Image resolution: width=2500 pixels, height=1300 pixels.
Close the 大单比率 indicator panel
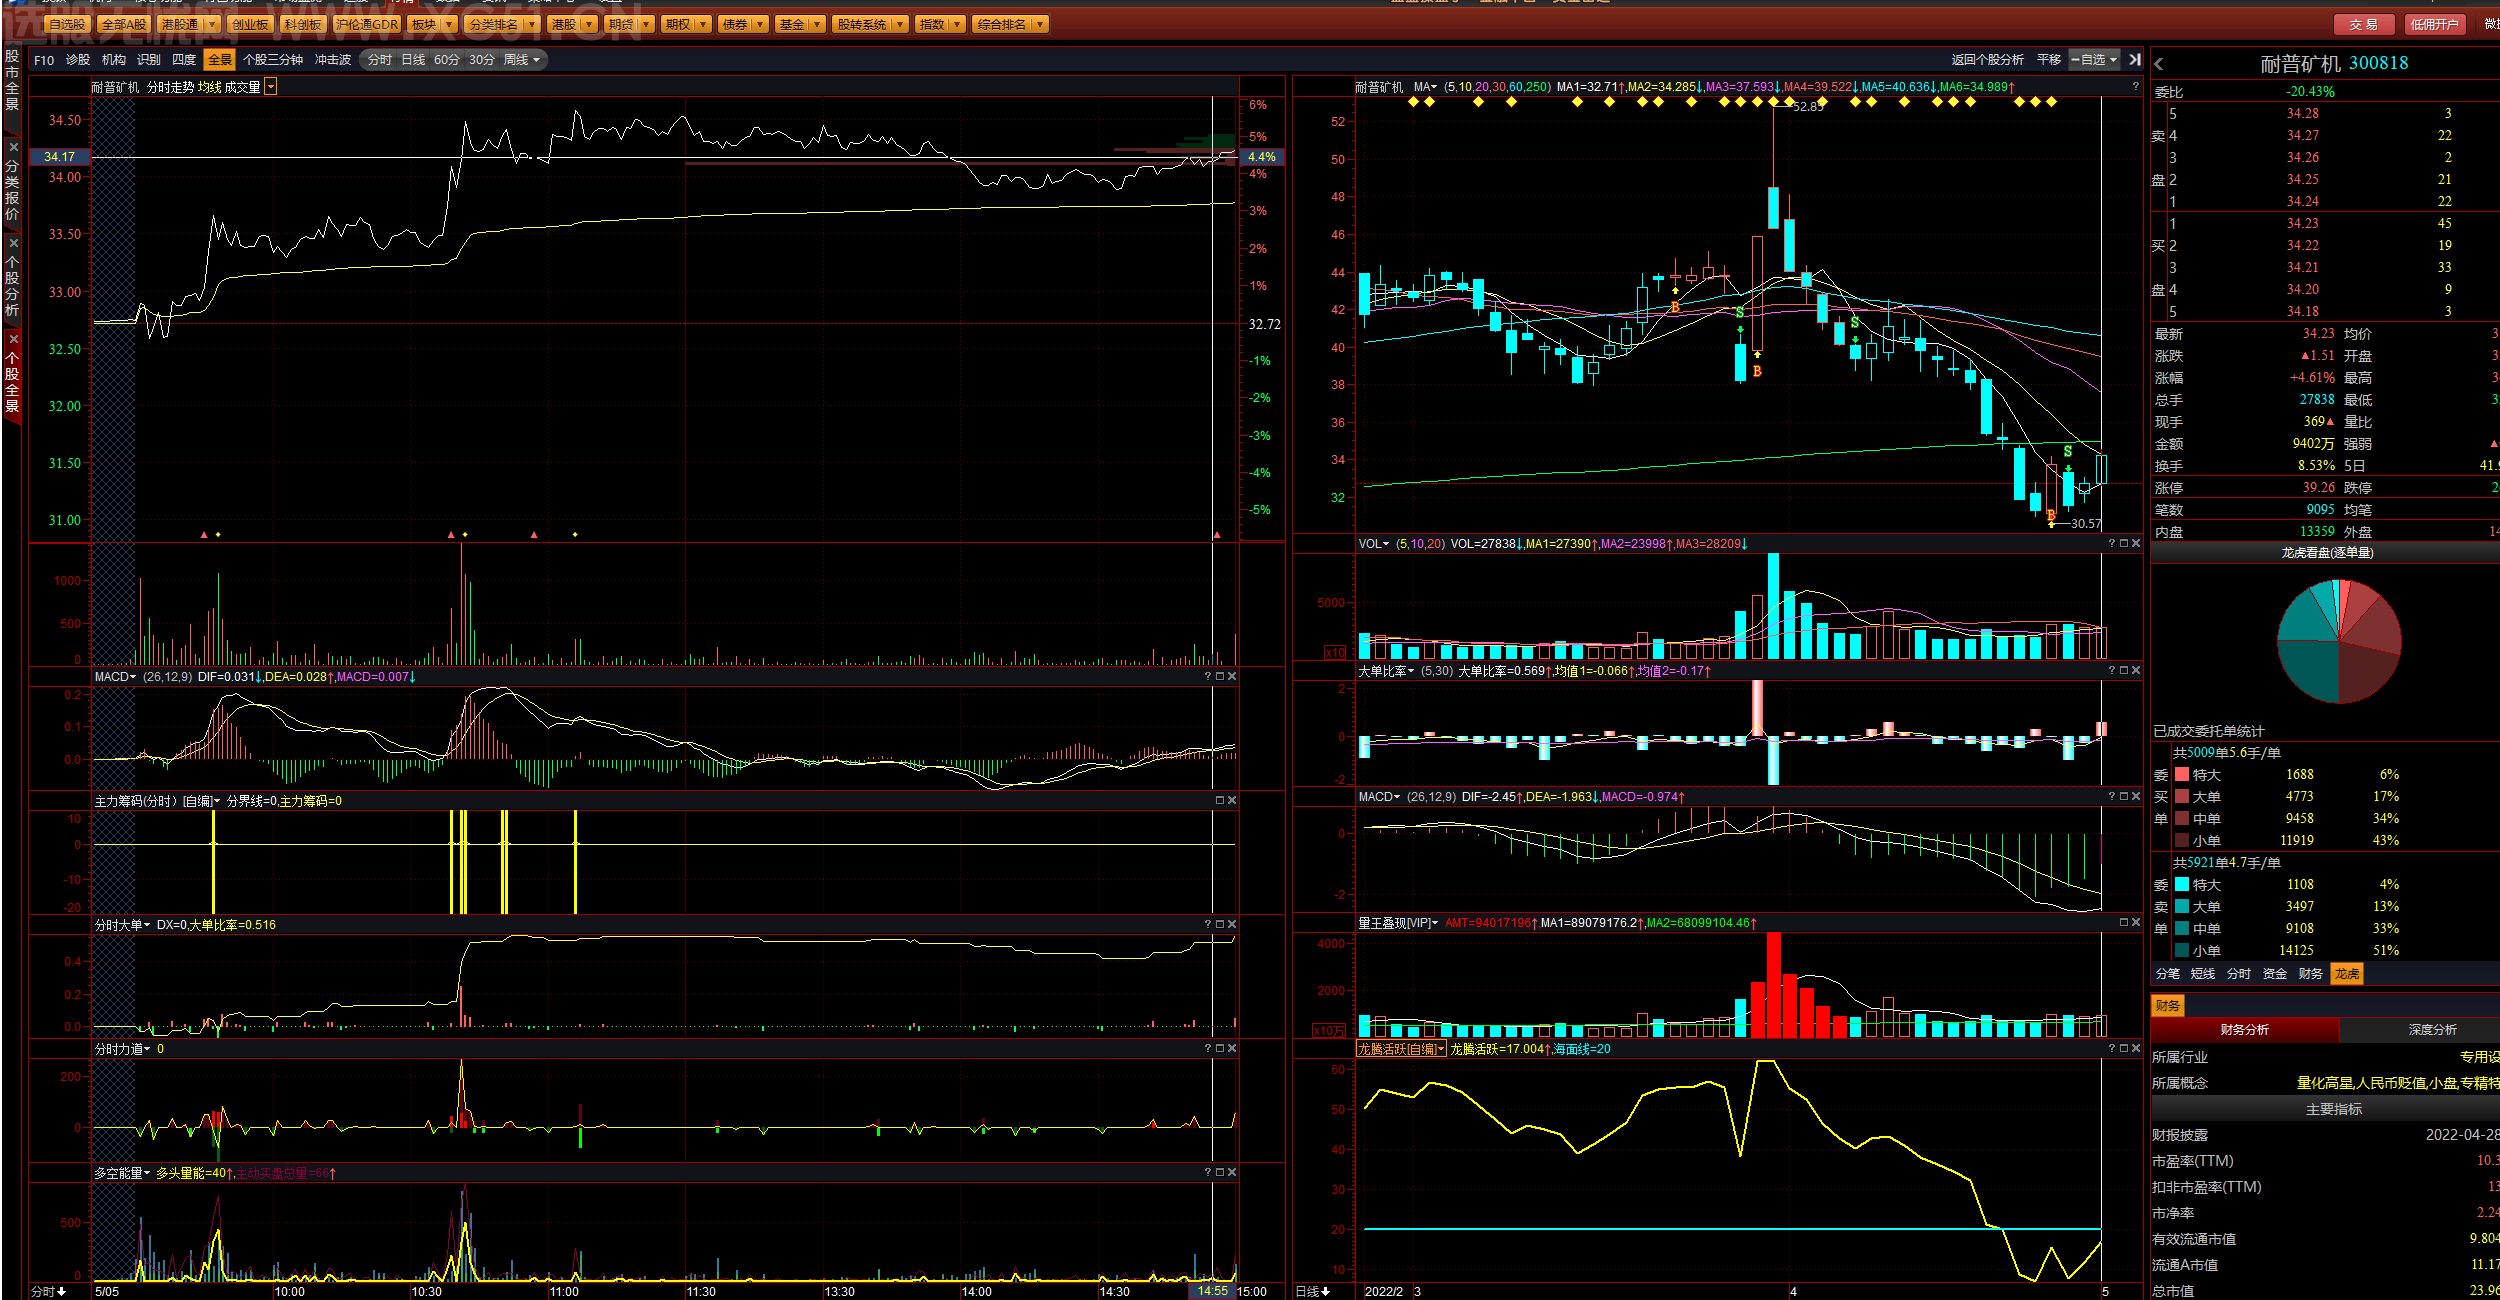pos(2136,671)
